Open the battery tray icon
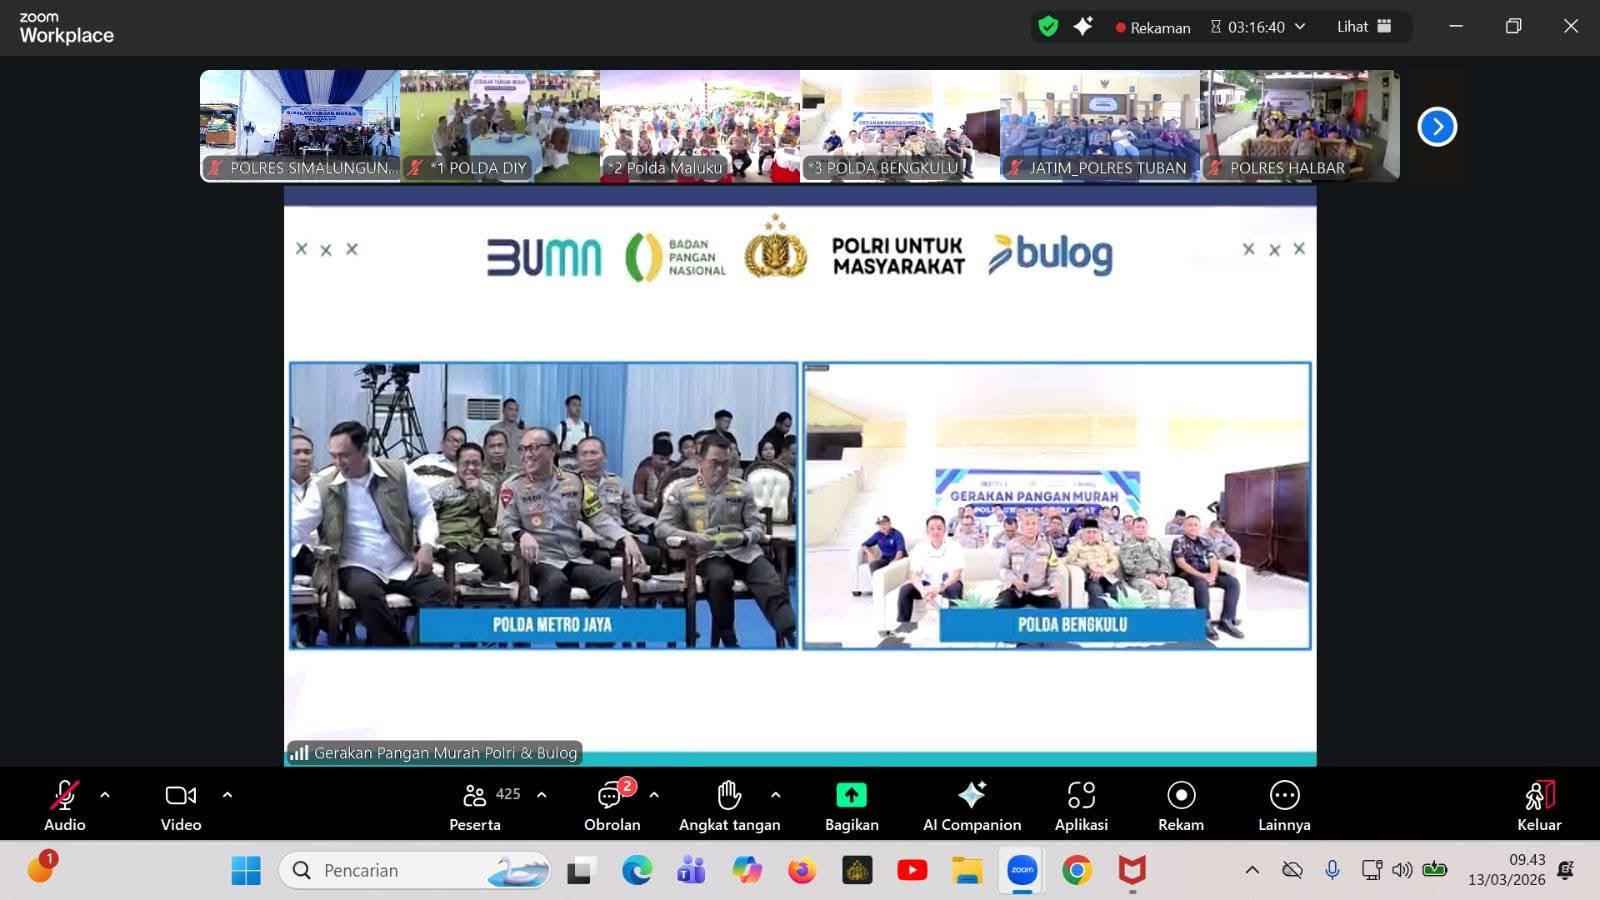 point(1435,870)
